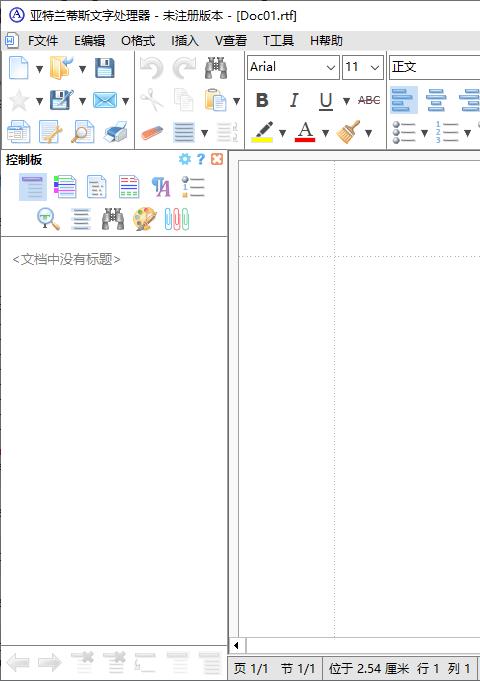Open control panel binoculars search icon
The height and width of the screenshot is (681, 480).
[113, 219]
